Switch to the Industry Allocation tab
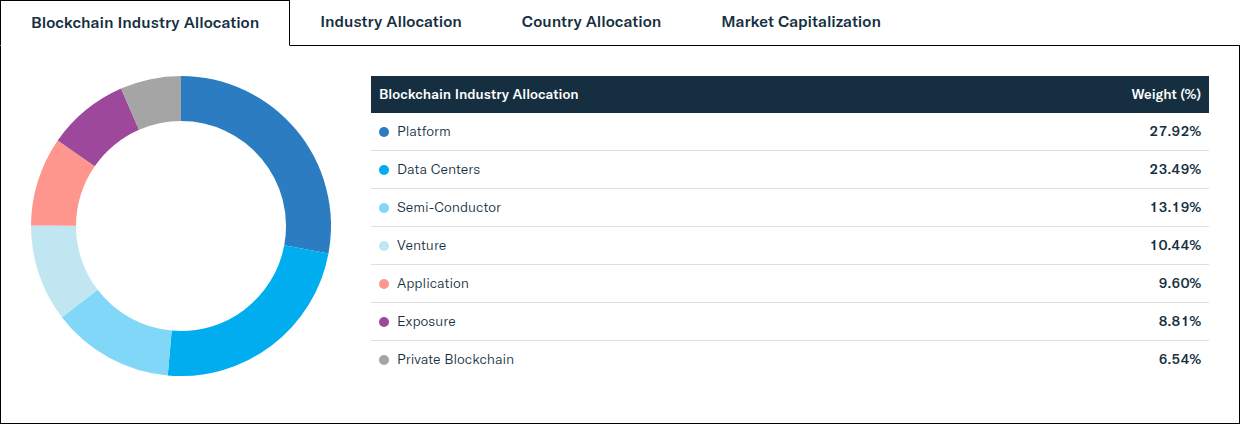 (391, 22)
